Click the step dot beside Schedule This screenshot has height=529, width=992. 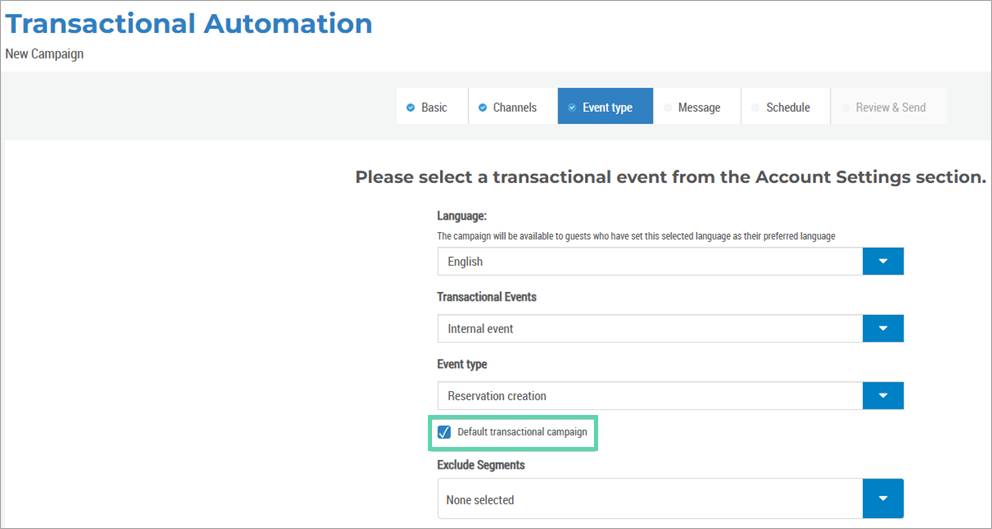pos(755,108)
